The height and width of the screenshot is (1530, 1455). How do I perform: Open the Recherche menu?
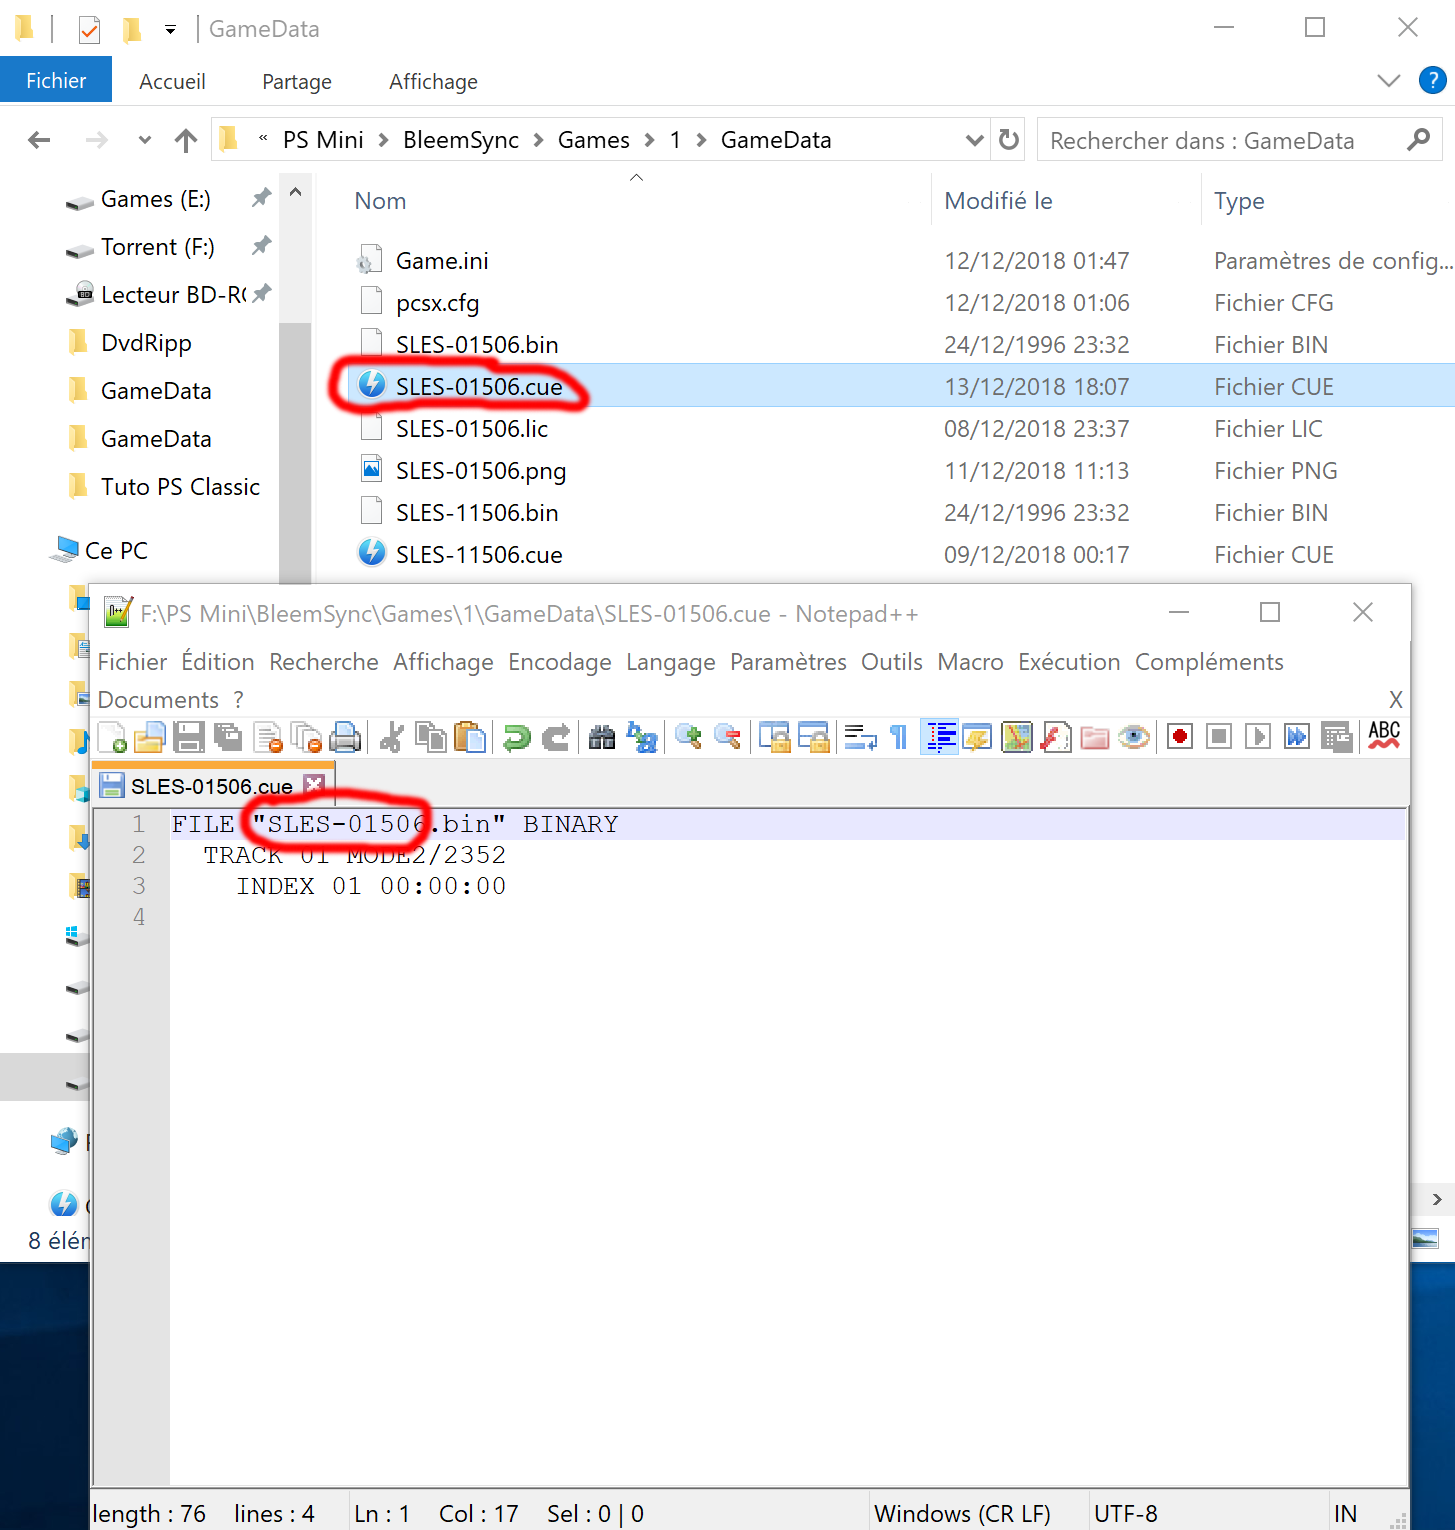coord(324,662)
